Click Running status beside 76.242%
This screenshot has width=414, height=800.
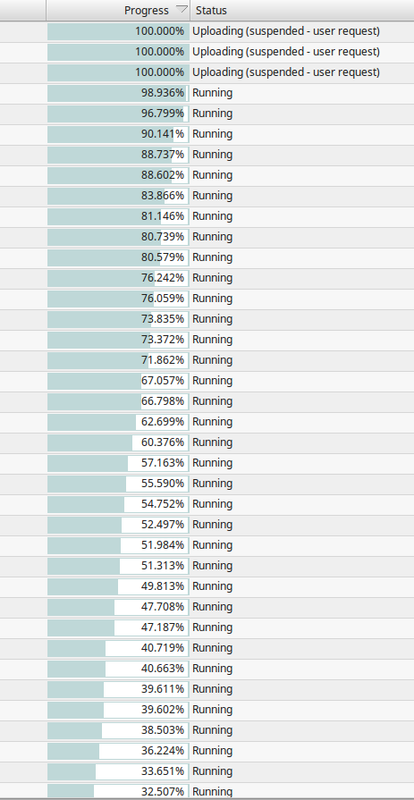212,278
